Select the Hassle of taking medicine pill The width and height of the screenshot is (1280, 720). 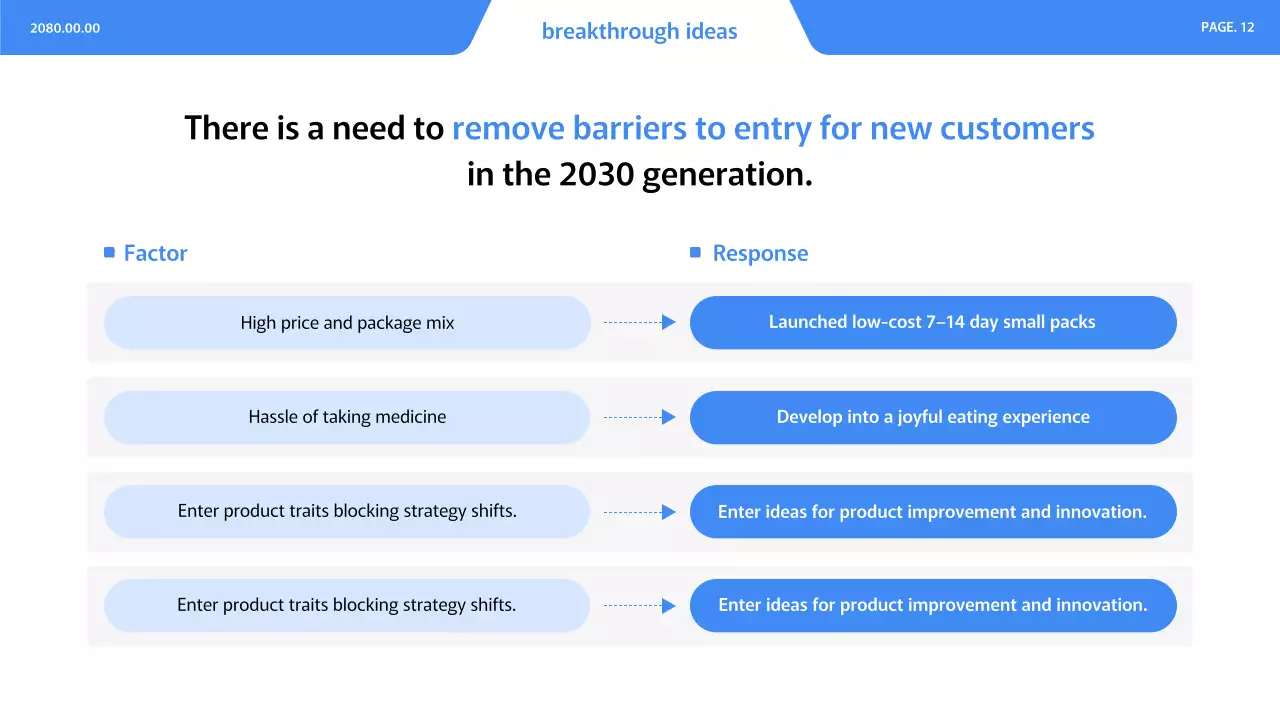tap(347, 417)
